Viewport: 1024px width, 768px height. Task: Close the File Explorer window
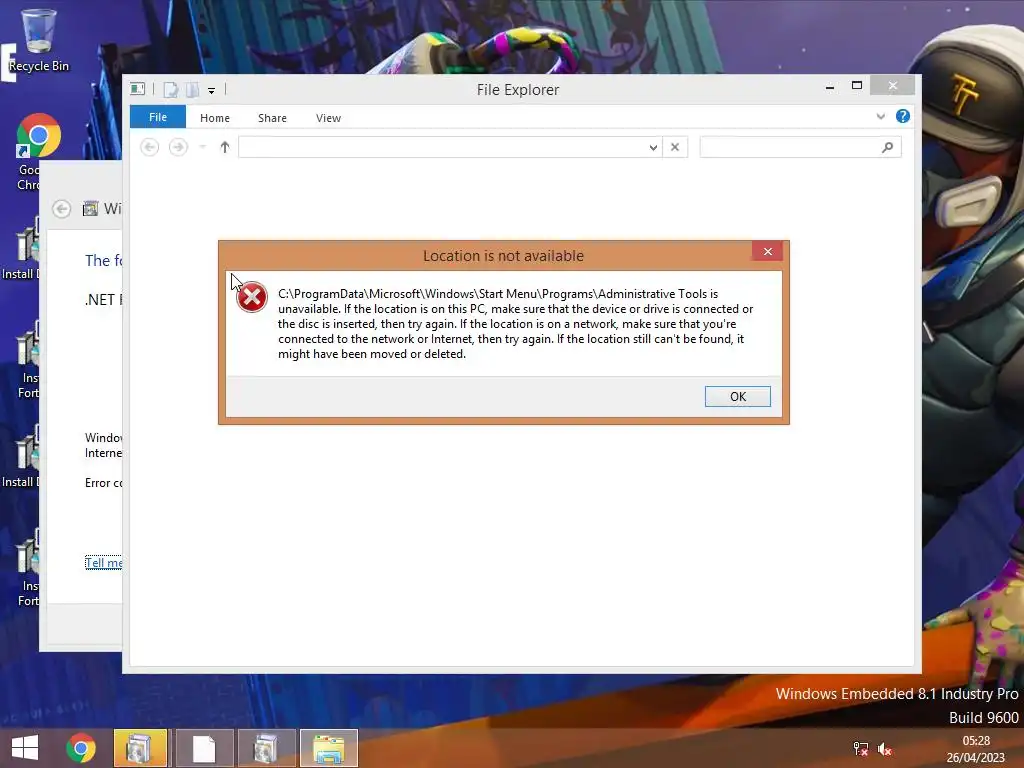(x=893, y=86)
